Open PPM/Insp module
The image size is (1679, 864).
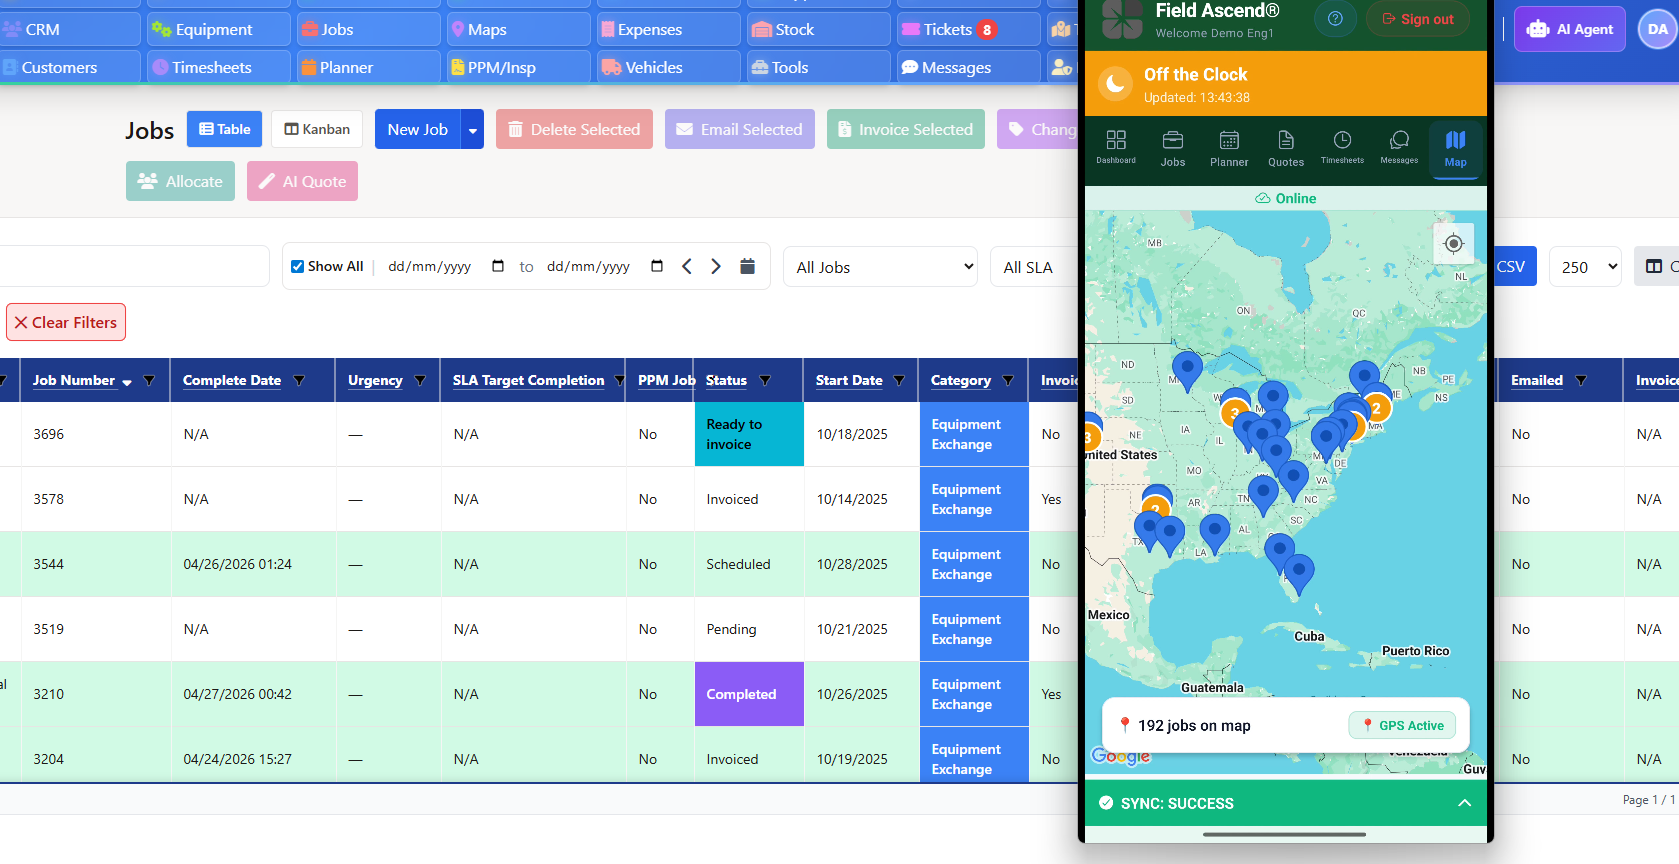tap(518, 67)
